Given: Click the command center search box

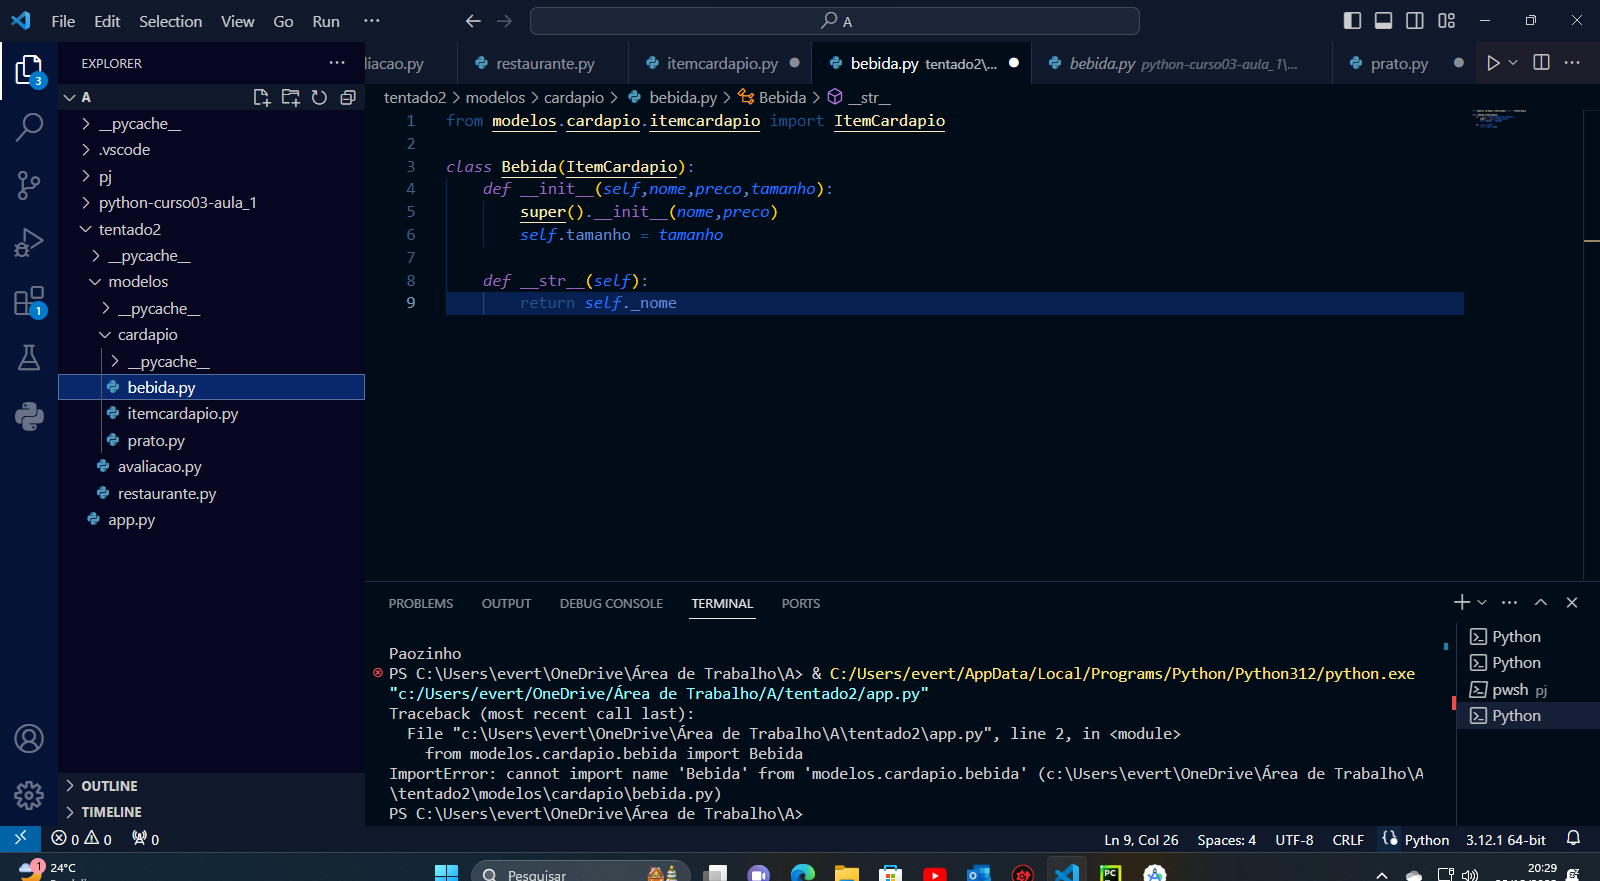Looking at the screenshot, I should point(835,21).
